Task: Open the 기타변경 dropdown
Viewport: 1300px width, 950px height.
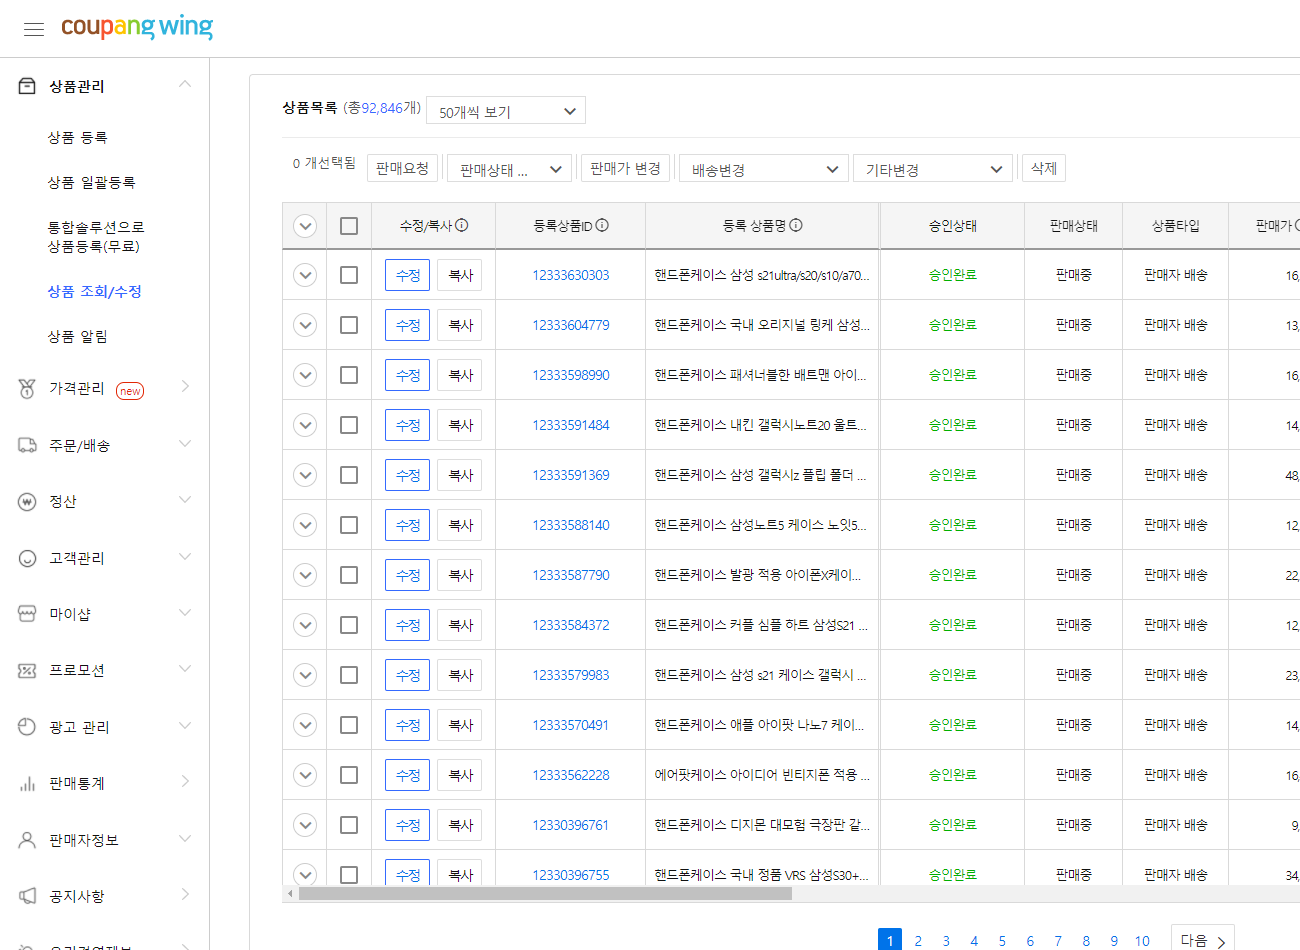Action: pyautogui.click(x=933, y=169)
